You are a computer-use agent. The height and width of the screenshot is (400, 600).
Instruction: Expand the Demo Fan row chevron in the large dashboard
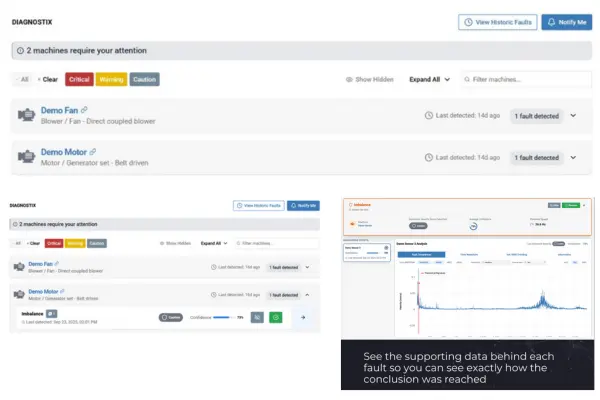coord(573,115)
